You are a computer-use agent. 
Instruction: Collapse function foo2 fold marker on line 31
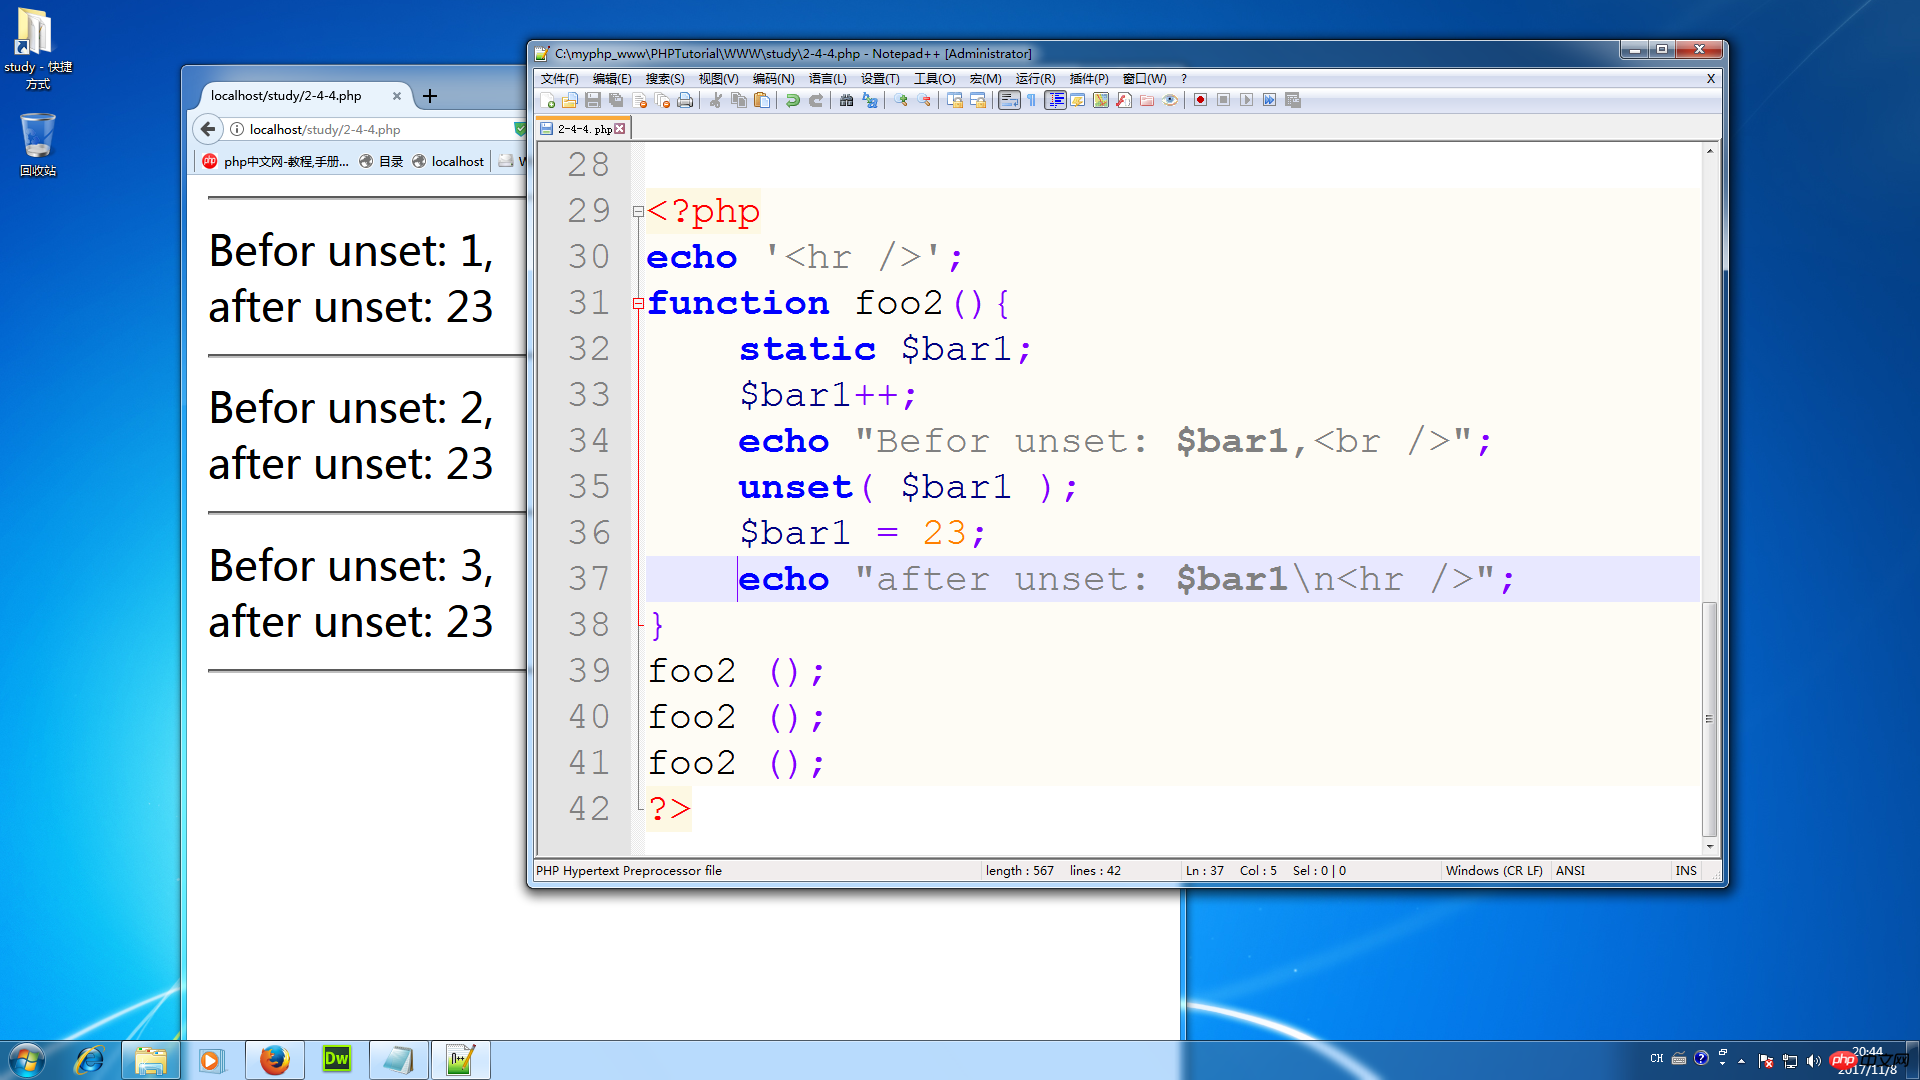638,304
